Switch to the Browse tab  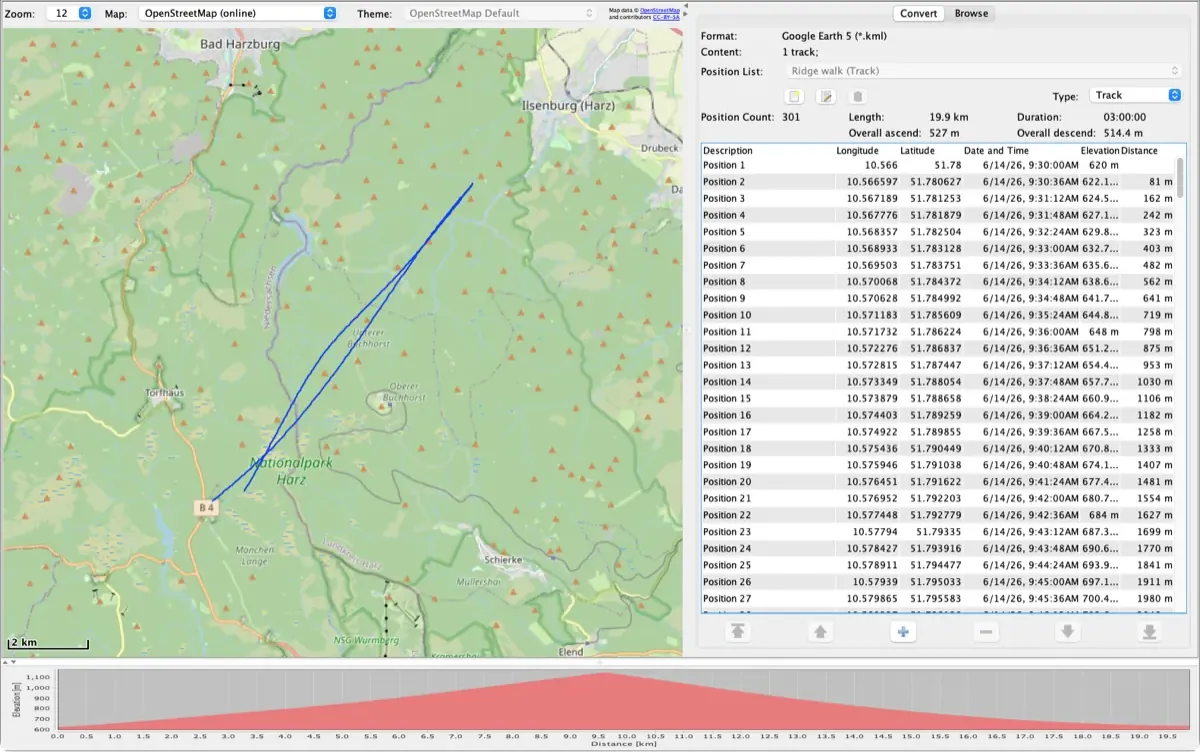[971, 13]
